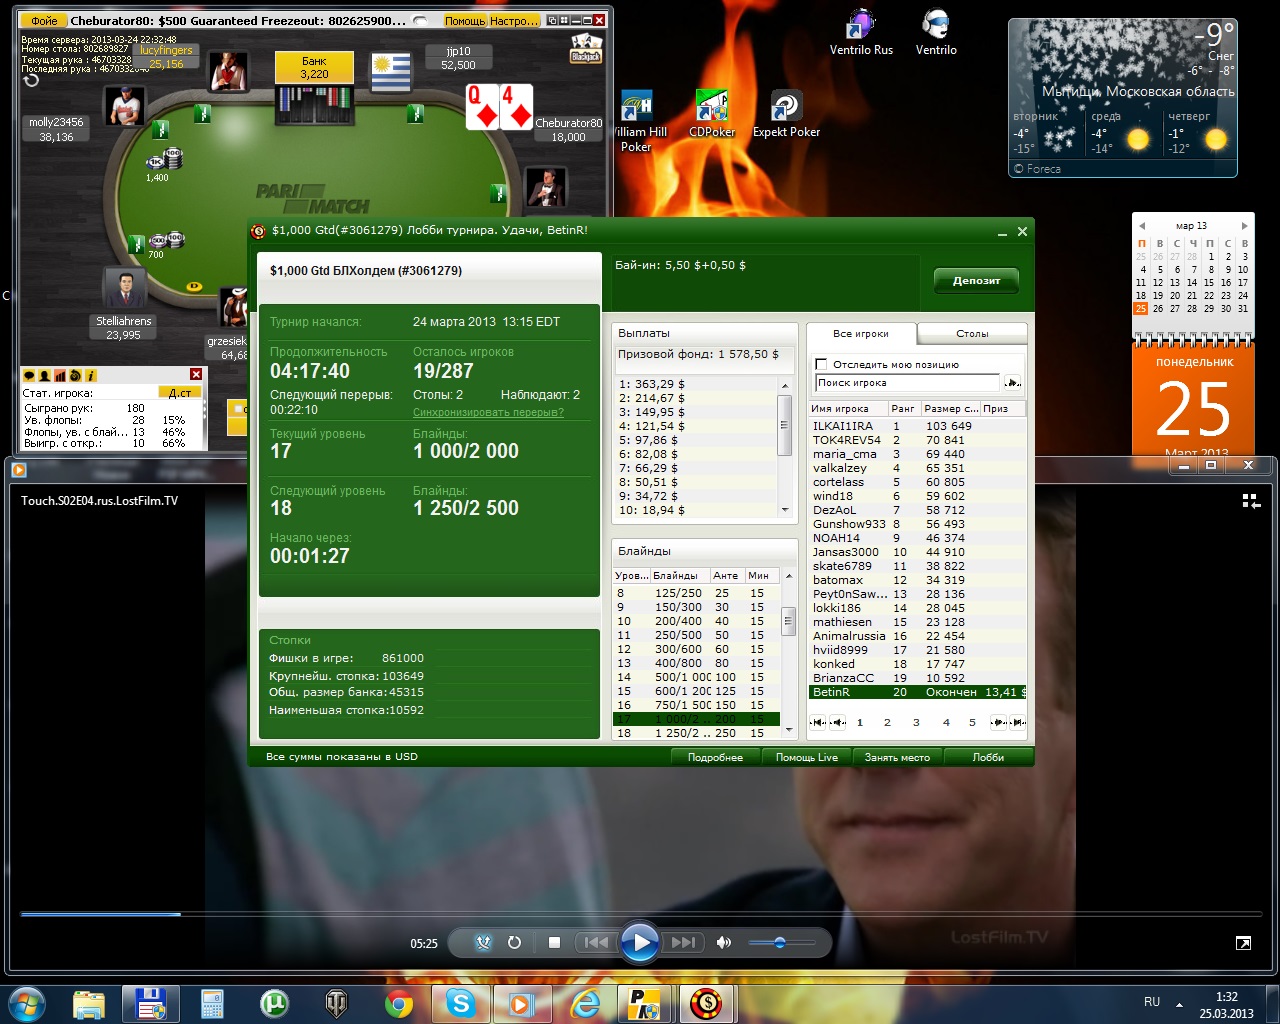Go to previous month in the calendar gadget
The height and width of the screenshot is (1024, 1280).
(x=1142, y=226)
